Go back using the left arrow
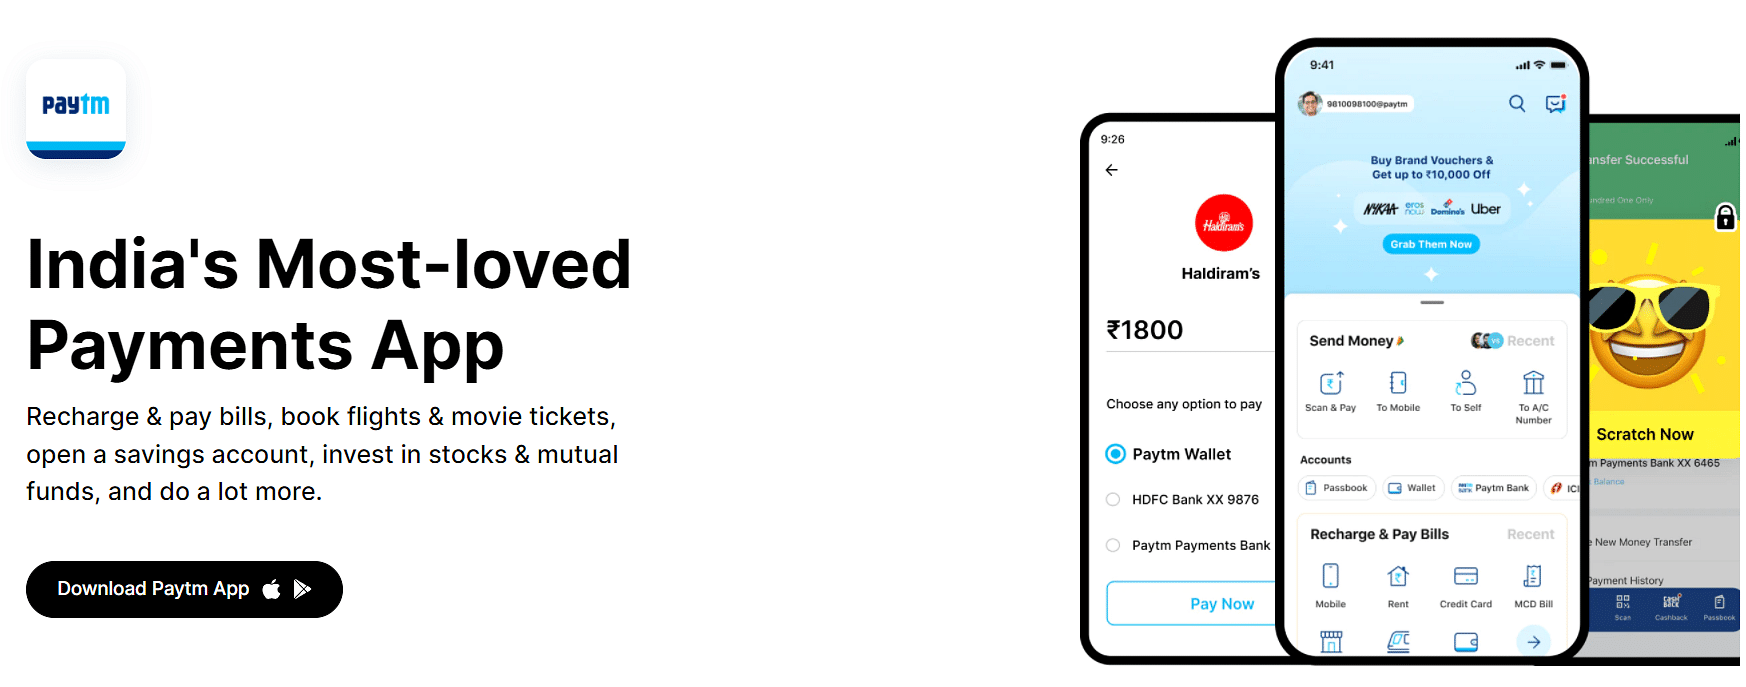The height and width of the screenshot is (687, 1746). (x=1112, y=170)
